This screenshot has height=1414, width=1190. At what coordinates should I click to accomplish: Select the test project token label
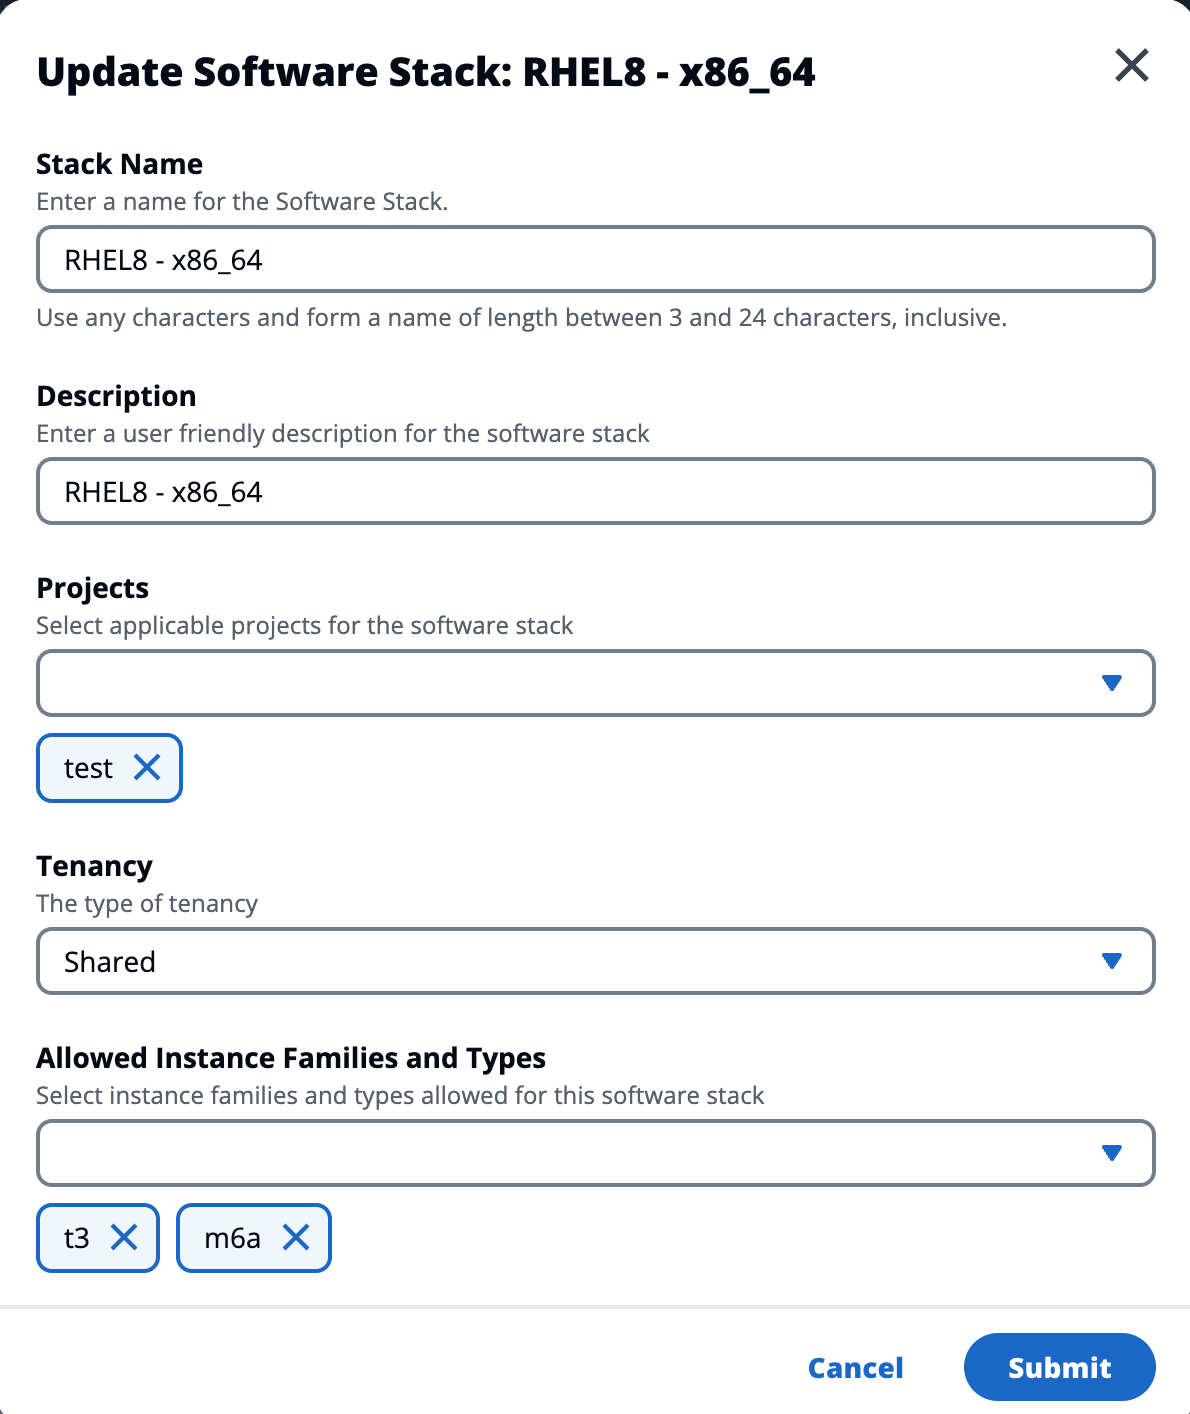tap(88, 768)
